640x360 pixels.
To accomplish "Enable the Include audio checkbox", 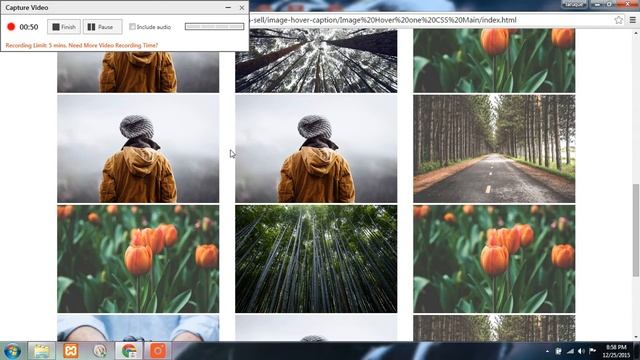I will [x=132, y=27].
